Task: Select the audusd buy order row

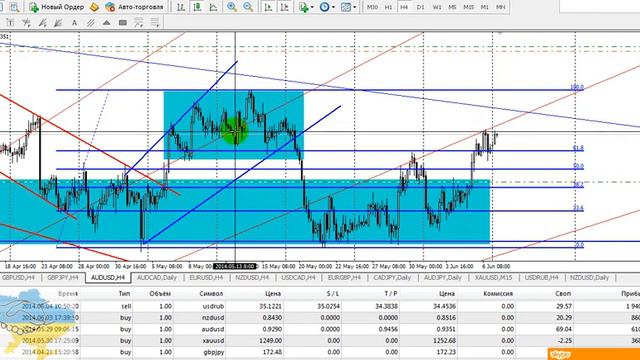Action: point(320,329)
